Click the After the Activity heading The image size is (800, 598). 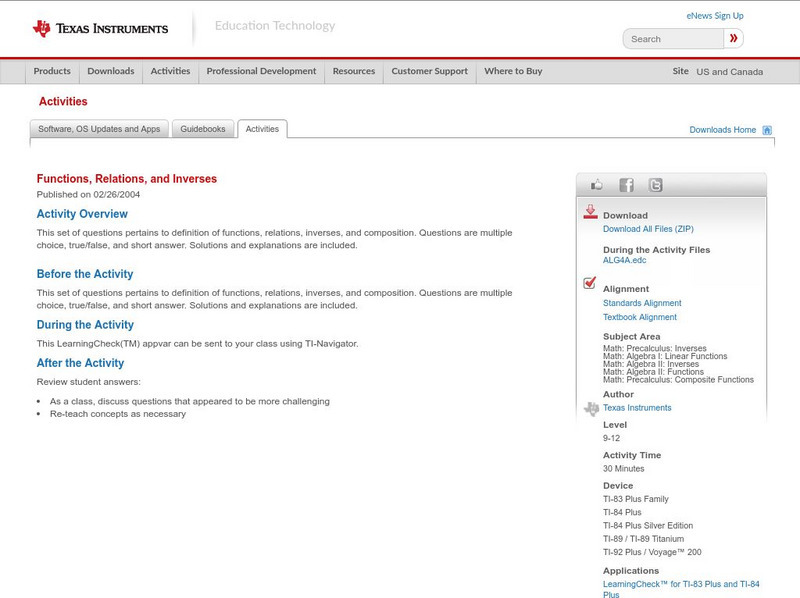pos(80,363)
